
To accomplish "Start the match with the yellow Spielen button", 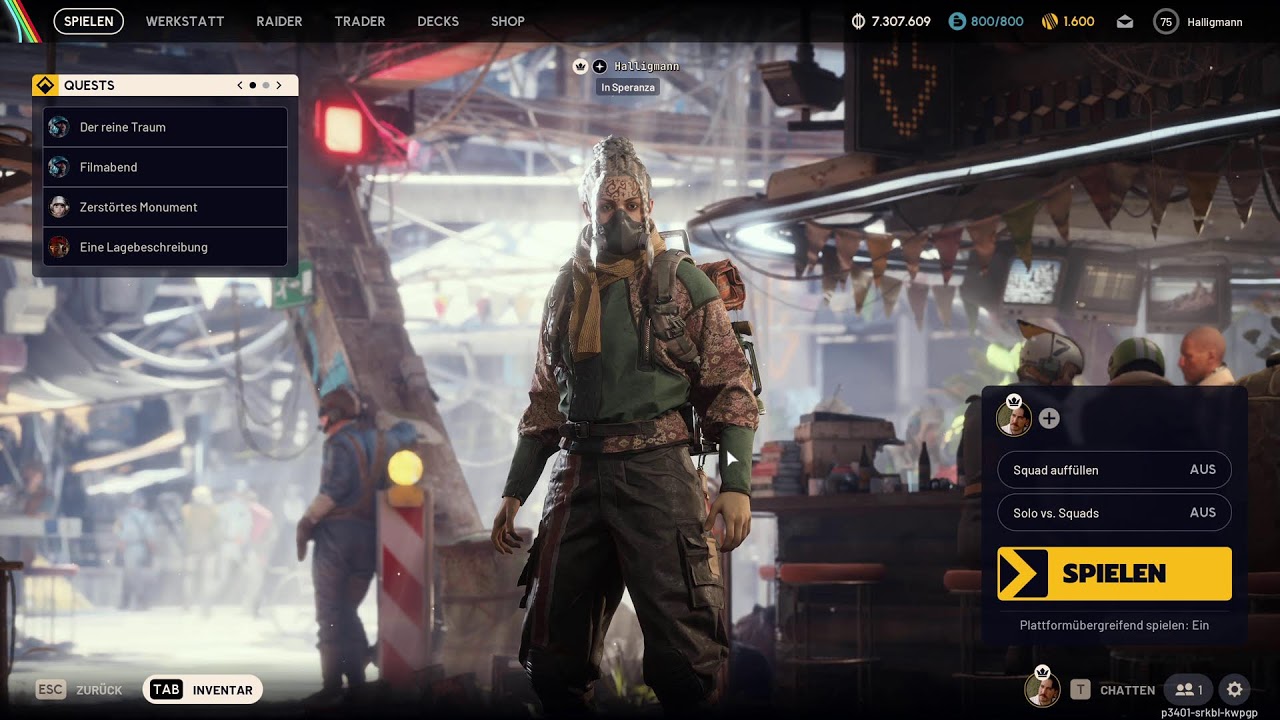I will (1114, 574).
